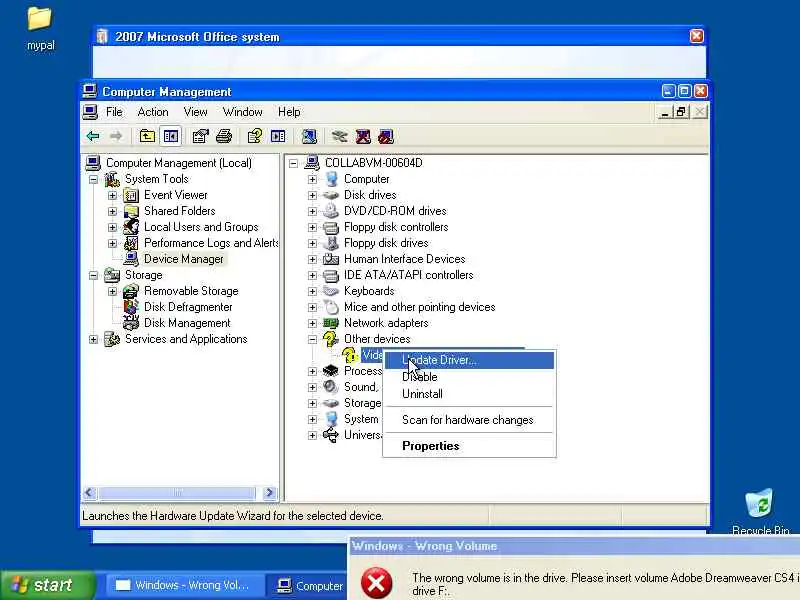
Task: Close the 2007 Microsoft Office system window
Action: pos(696,36)
